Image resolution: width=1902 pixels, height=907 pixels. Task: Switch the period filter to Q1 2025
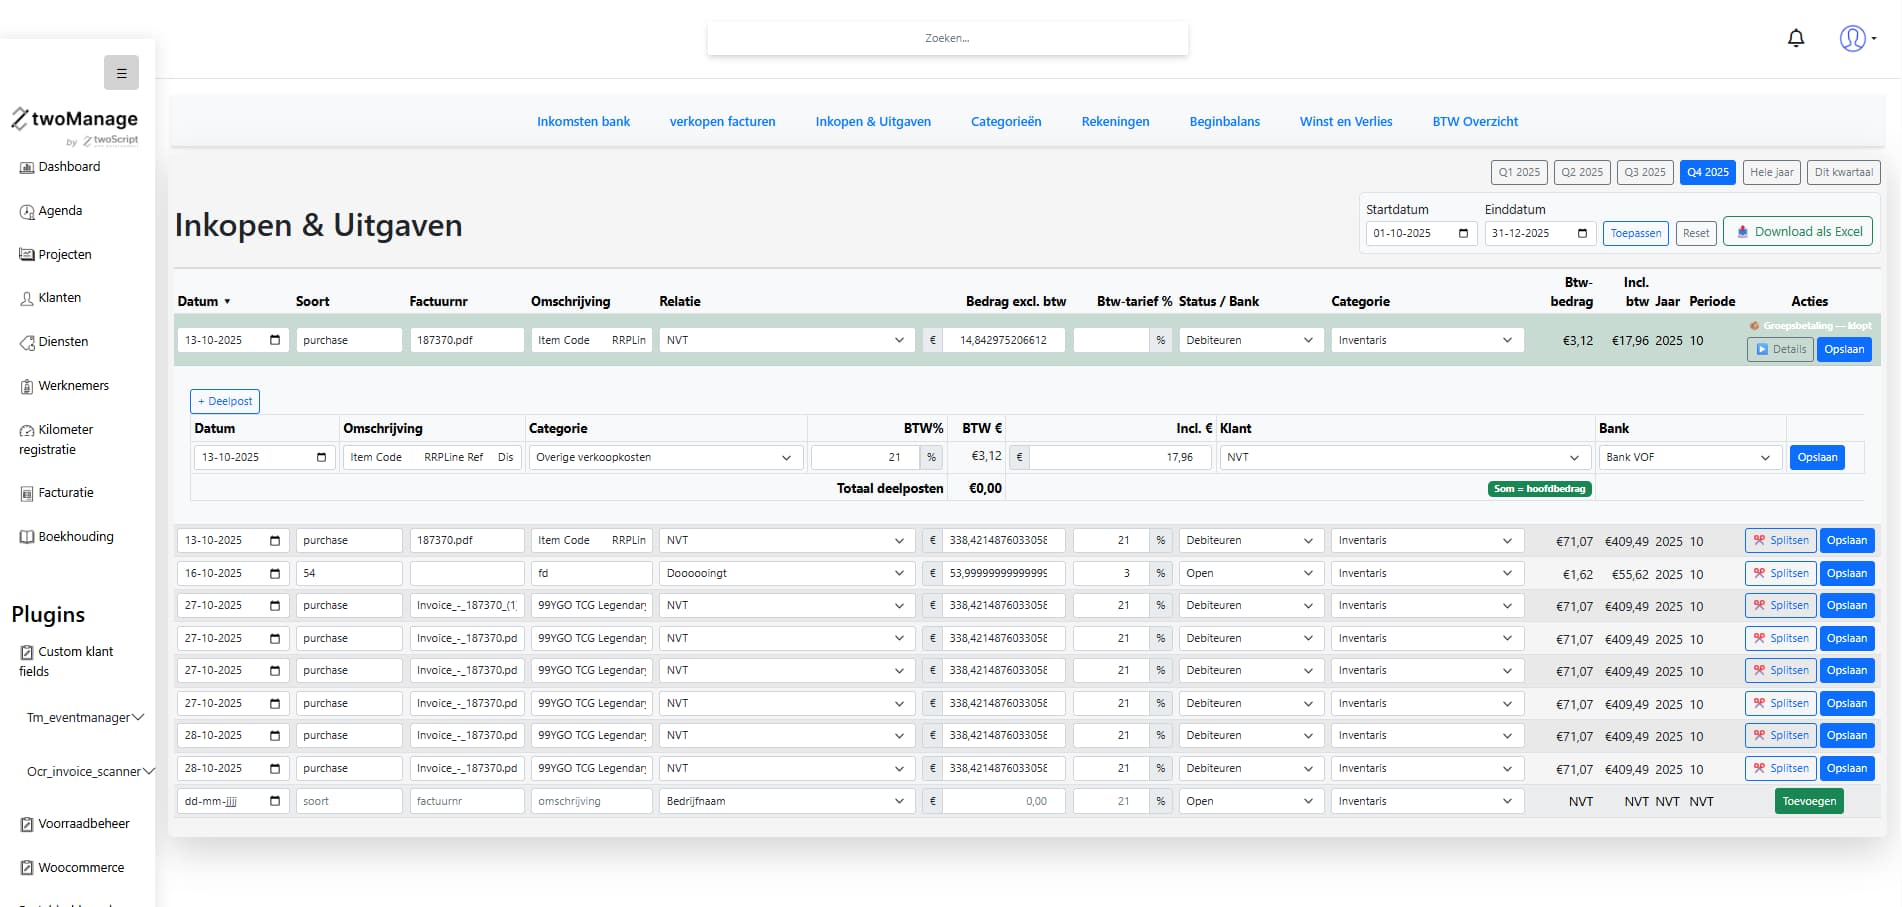click(1518, 172)
